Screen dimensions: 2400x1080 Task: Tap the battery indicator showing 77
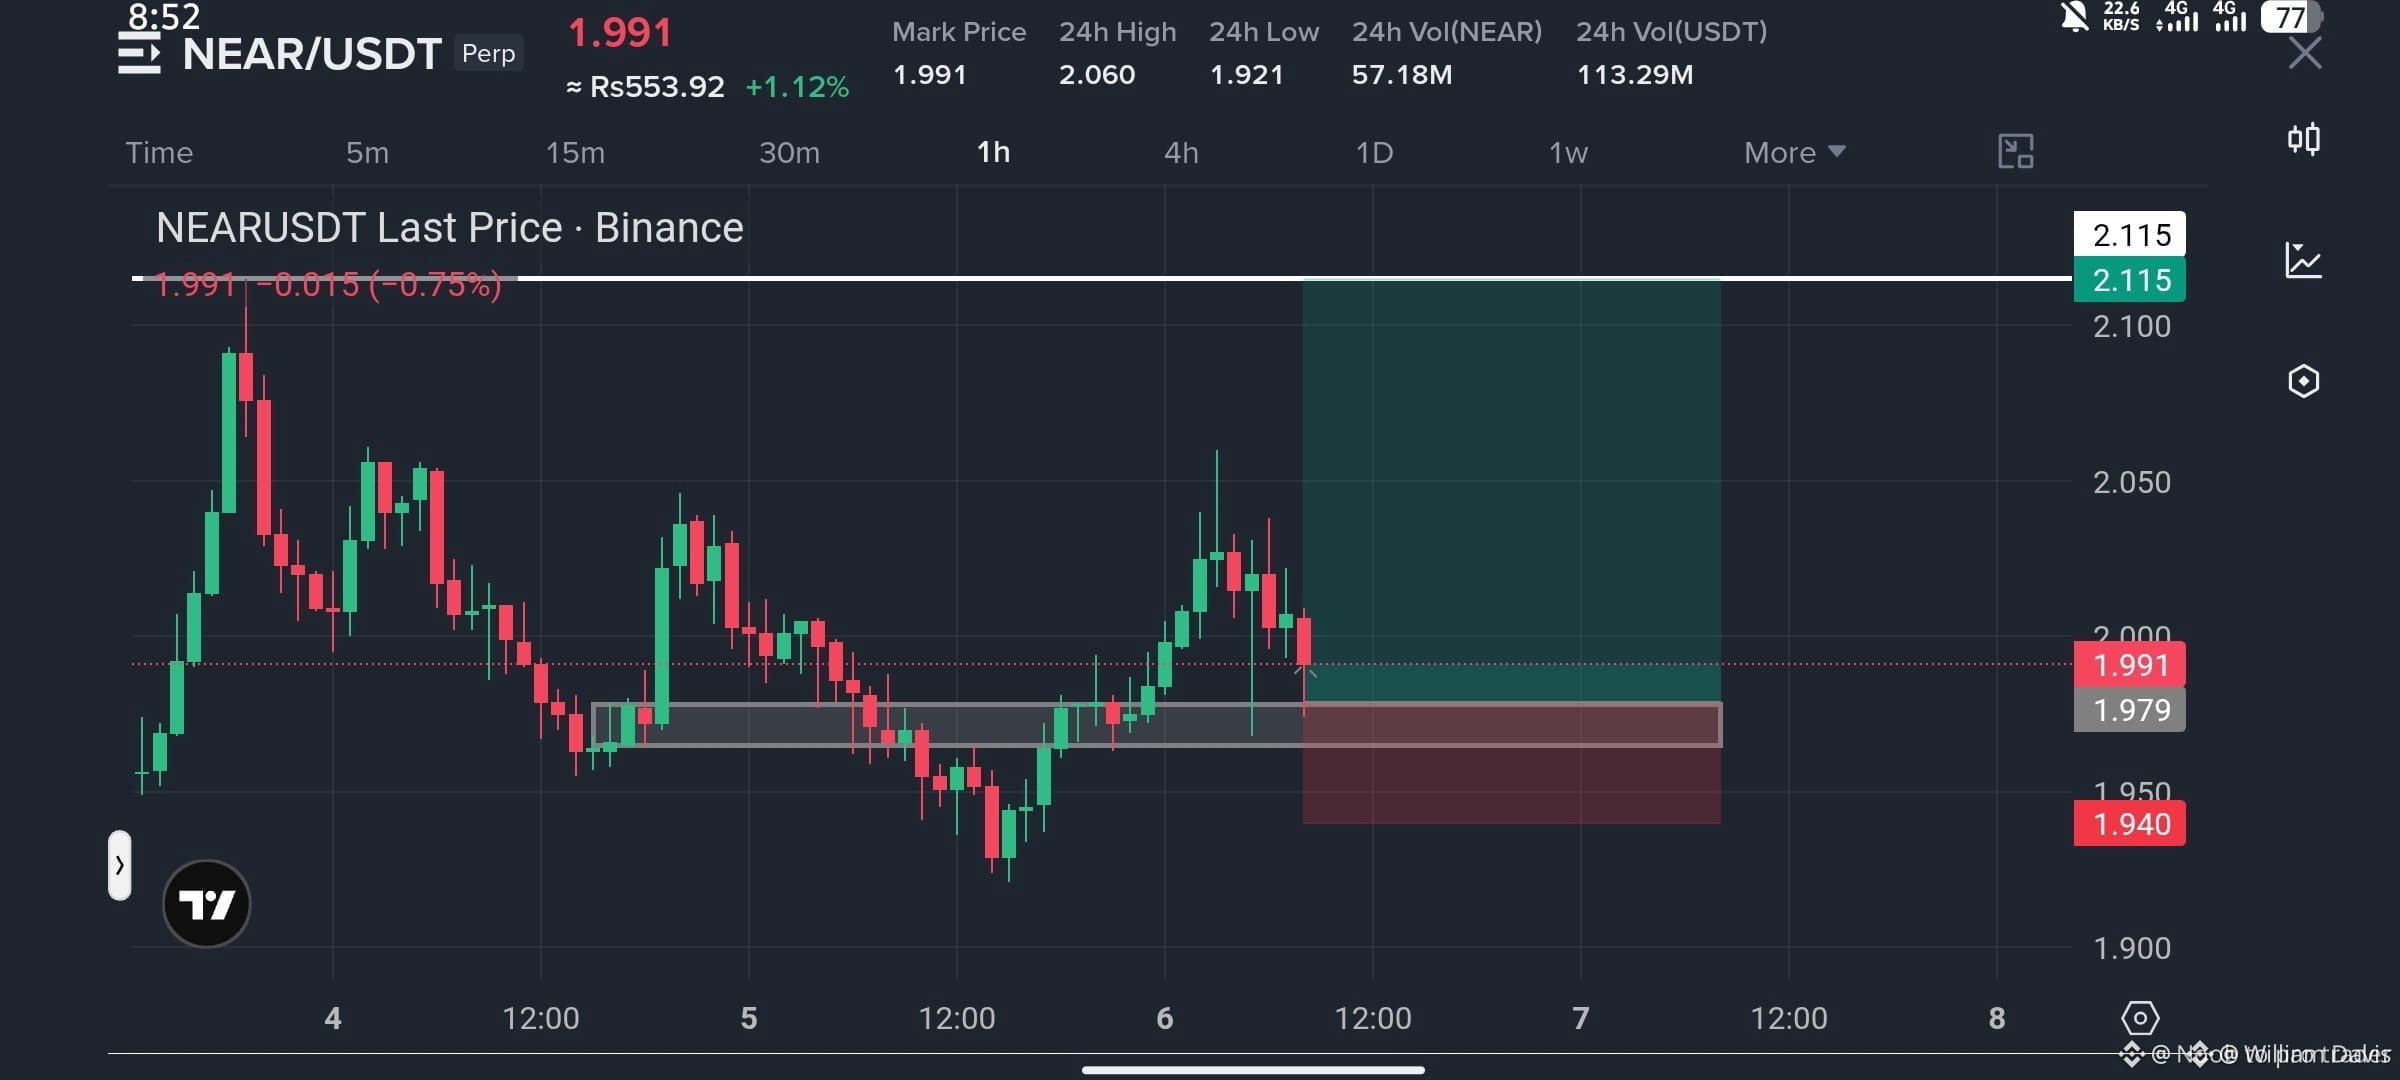click(2291, 17)
